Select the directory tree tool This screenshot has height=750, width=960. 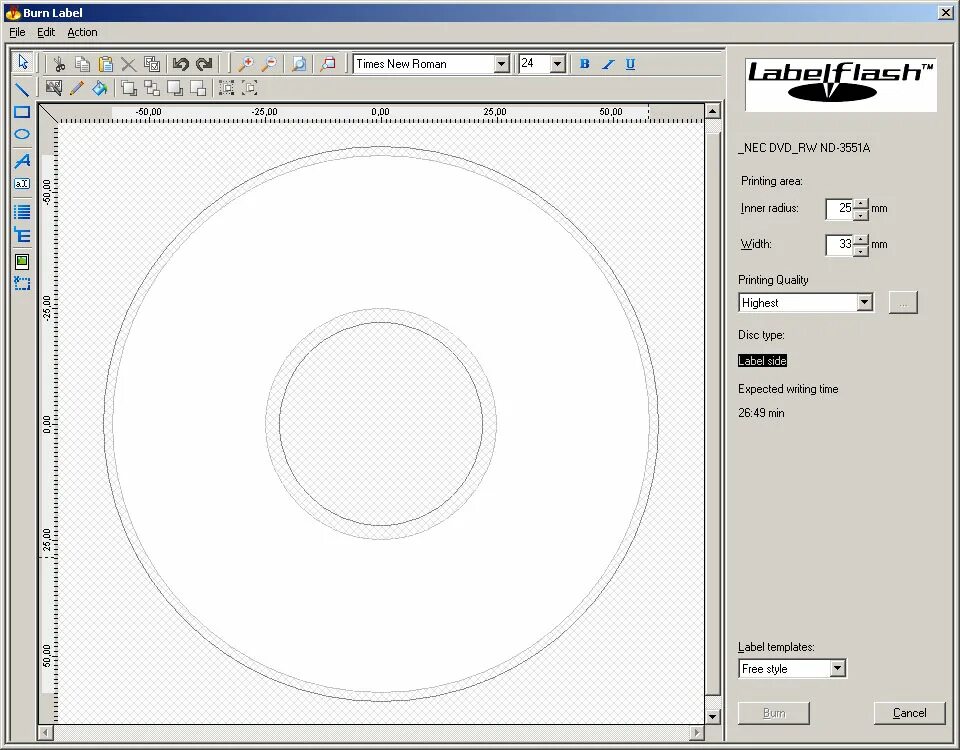click(22, 235)
